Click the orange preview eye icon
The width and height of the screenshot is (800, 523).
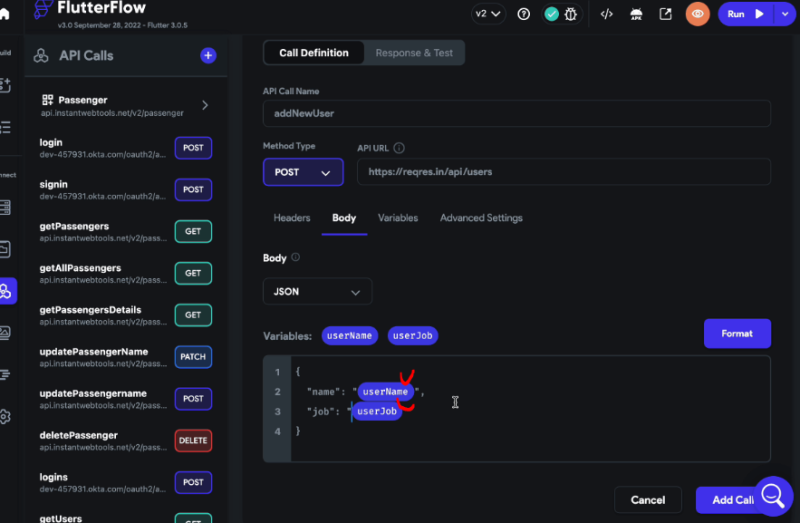697,14
